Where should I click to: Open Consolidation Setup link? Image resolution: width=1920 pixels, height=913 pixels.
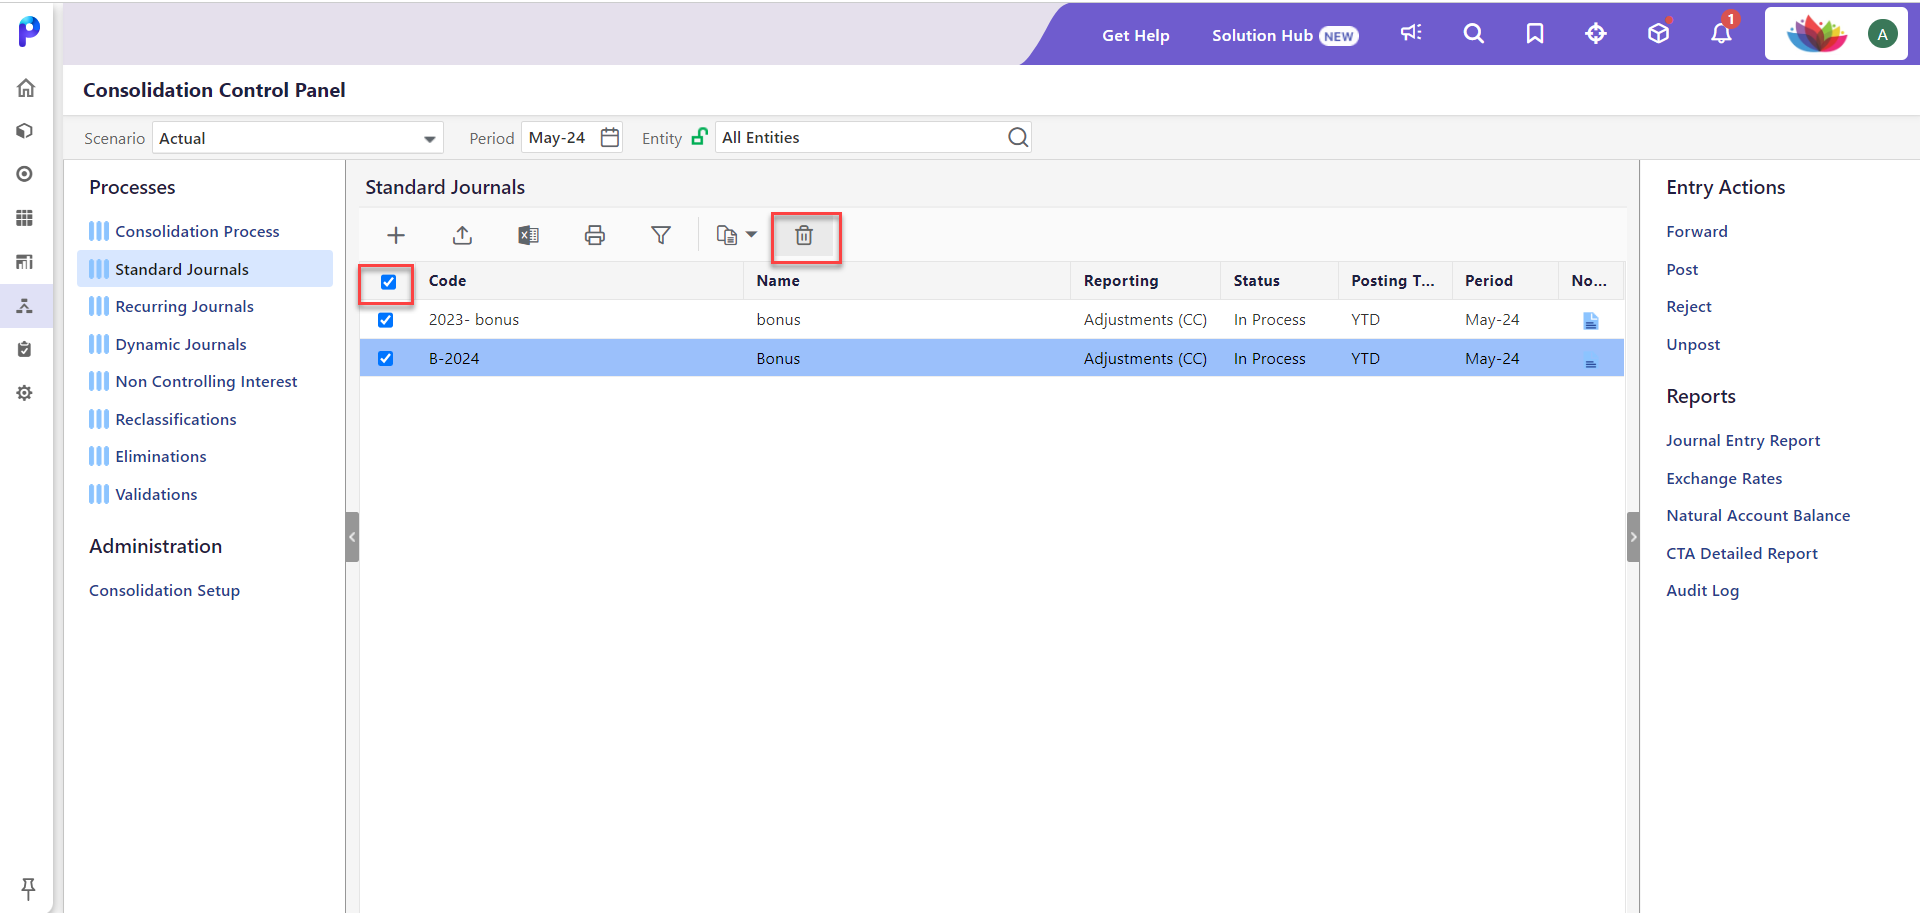[164, 590]
